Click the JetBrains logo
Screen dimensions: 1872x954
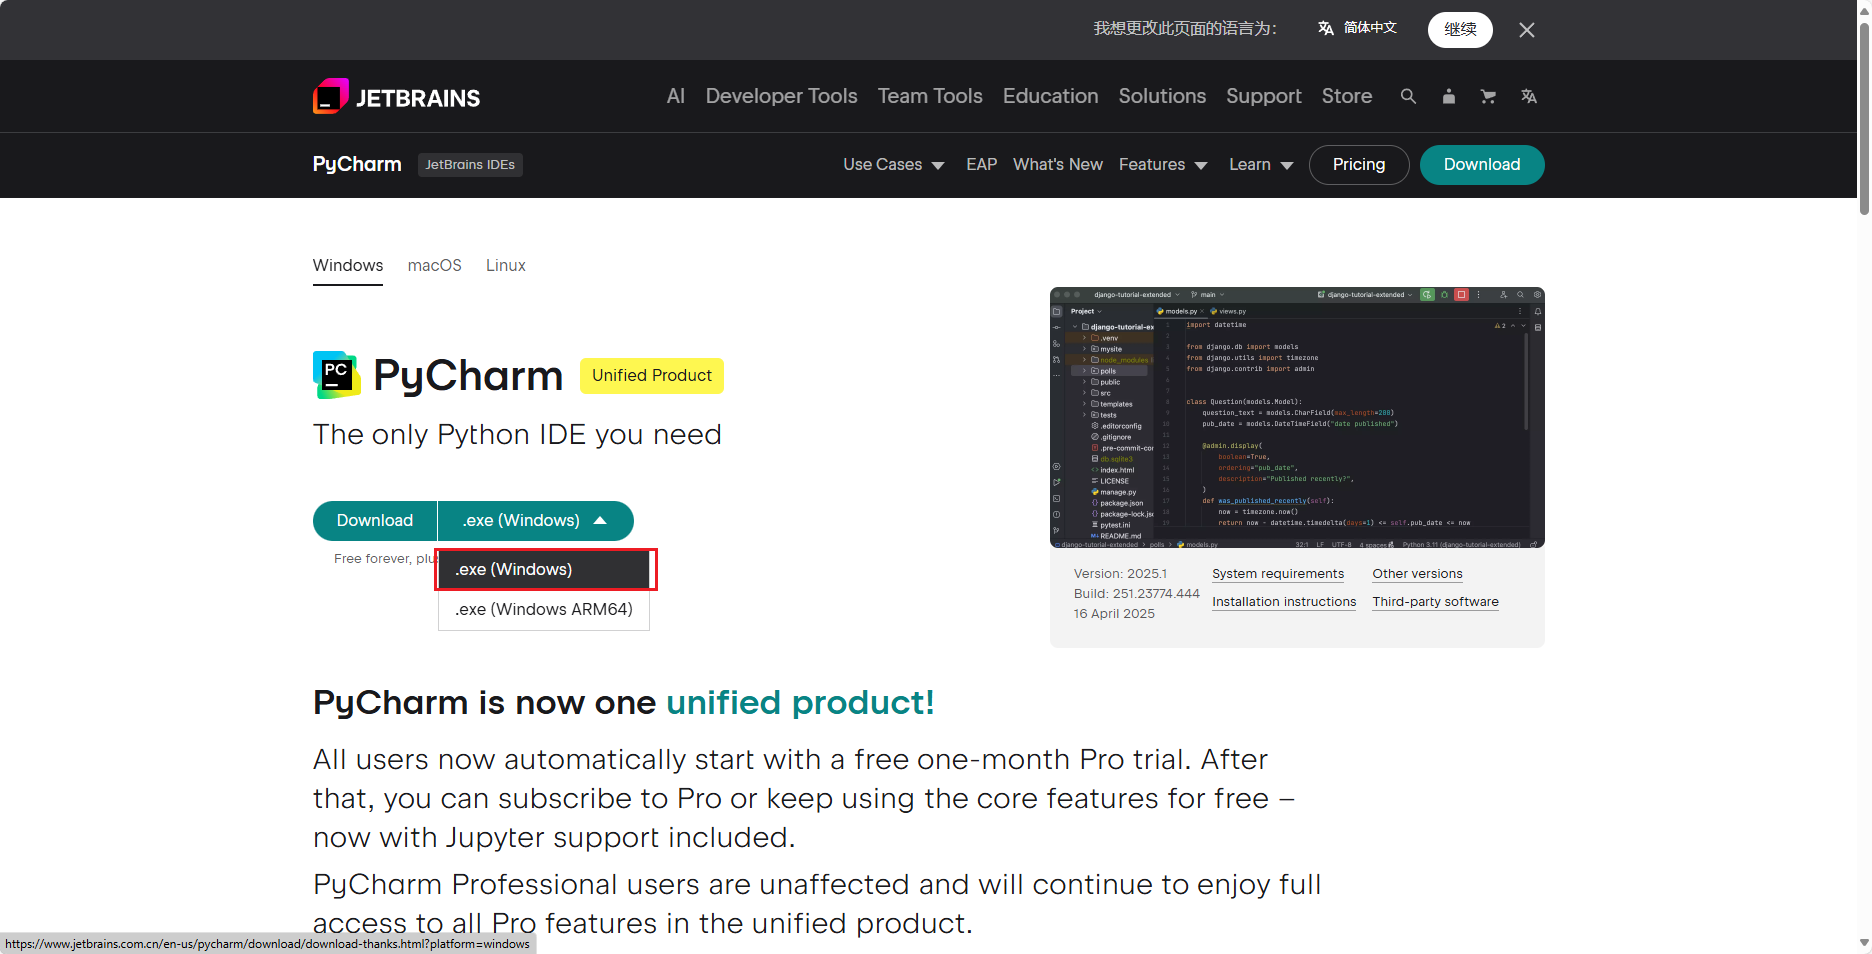(x=396, y=97)
